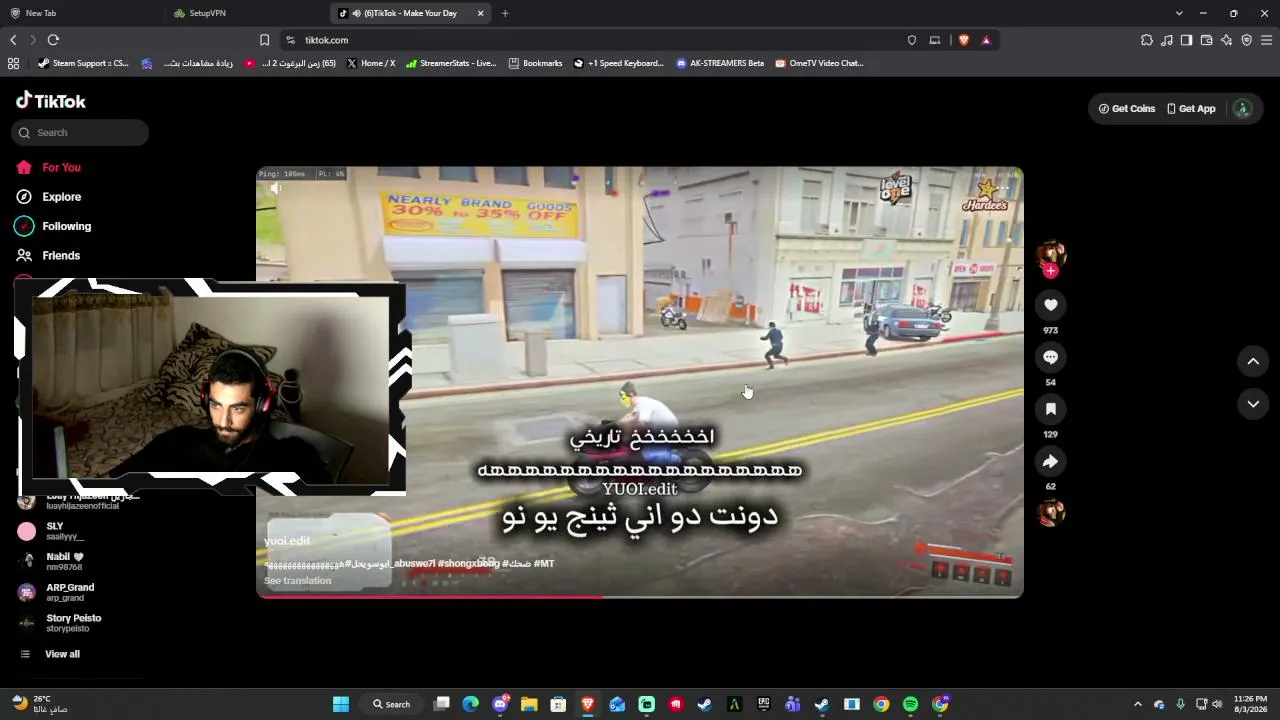1280x720 pixels.
Task: Share the video using the arrow icon
Action: 1050,461
